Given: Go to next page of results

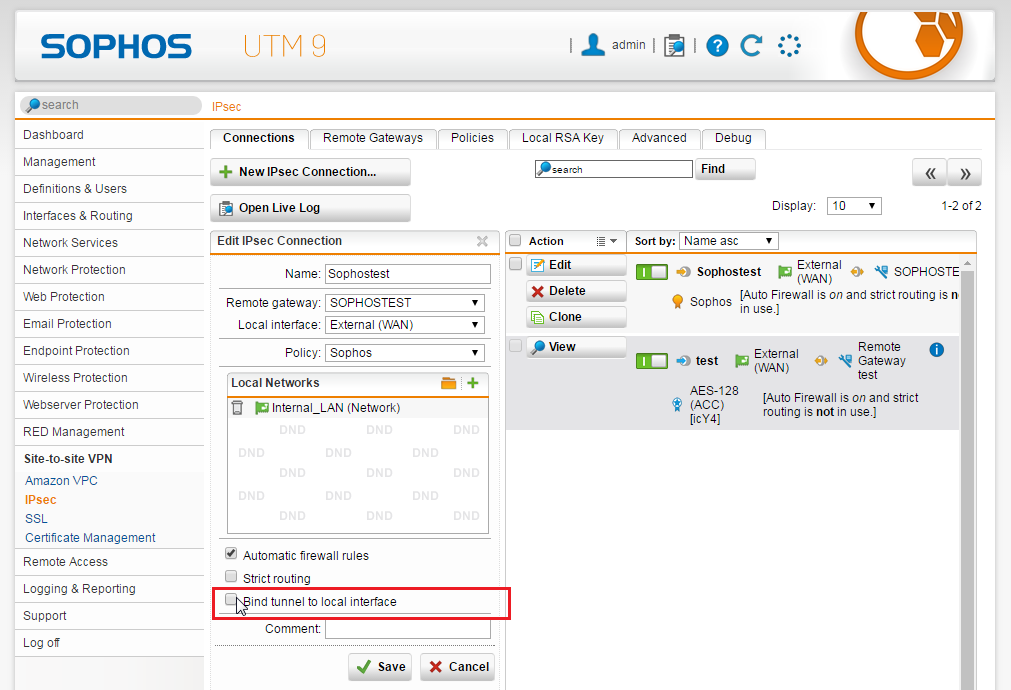Looking at the screenshot, I should pyautogui.click(x=965, y=173).
